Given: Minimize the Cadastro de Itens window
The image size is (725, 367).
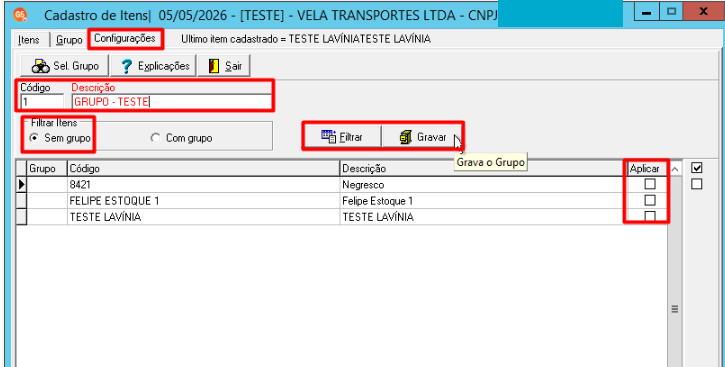Looking at the screenshot, I should [x=646, y=12].
